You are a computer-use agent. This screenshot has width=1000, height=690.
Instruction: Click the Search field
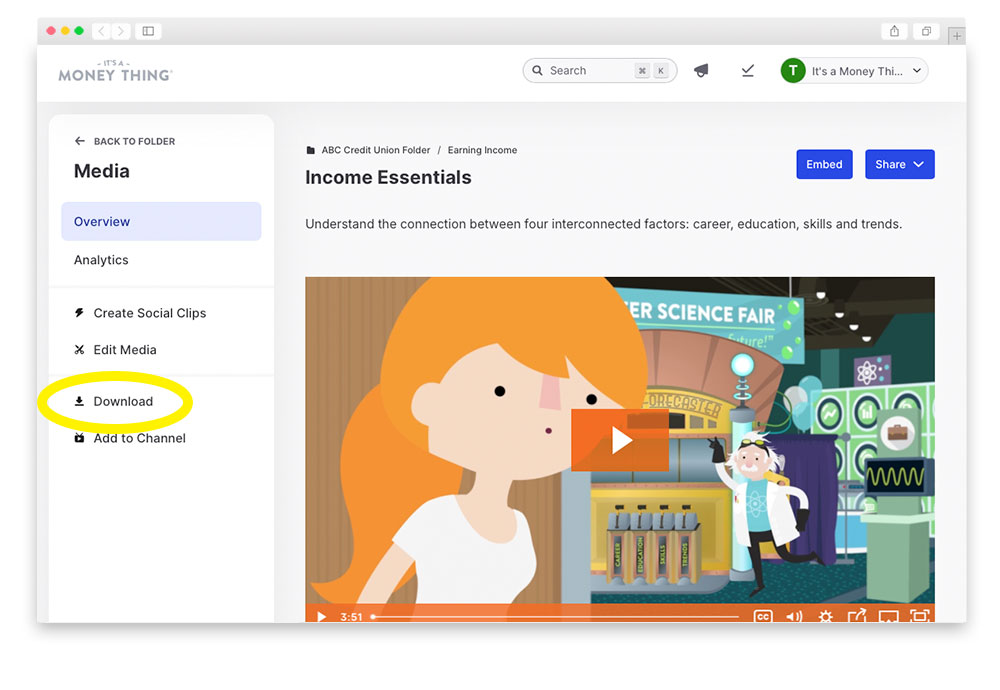[x=599, y=71]
